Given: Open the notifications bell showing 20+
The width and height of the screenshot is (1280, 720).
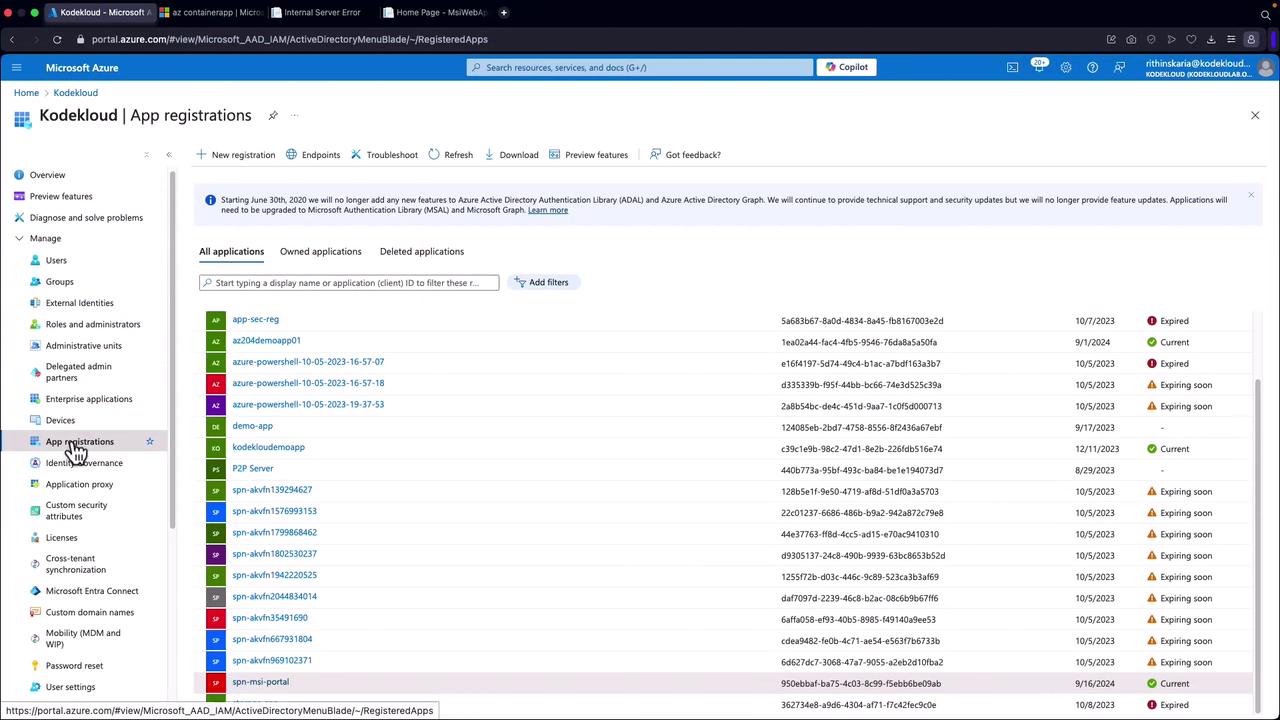Looking at the screenshot, I should tap(1039, 67).
